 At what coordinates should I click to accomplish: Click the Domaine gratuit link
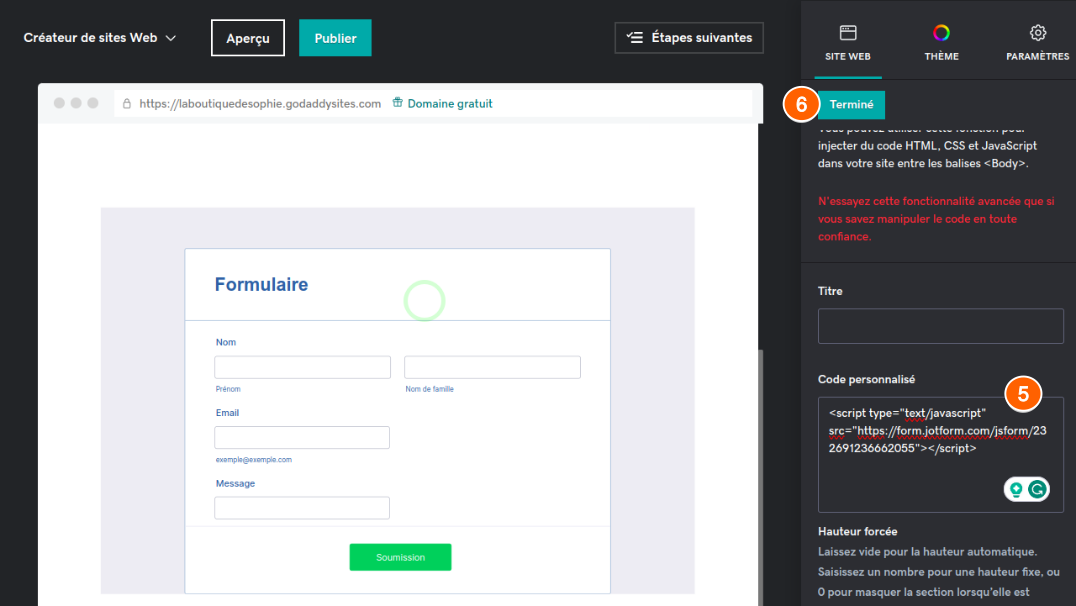tap(449, 104)
